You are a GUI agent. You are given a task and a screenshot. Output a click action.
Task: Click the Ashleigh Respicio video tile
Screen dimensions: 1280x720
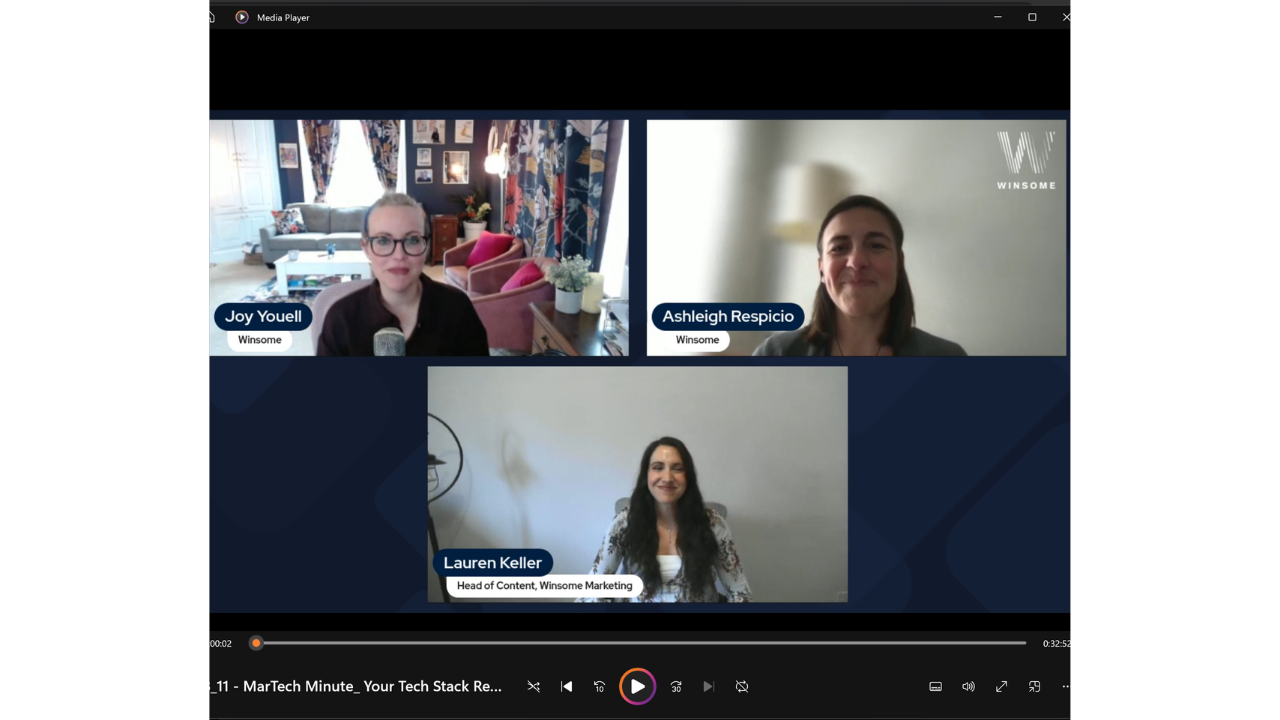pyautogui.click(x=856, y=237)
